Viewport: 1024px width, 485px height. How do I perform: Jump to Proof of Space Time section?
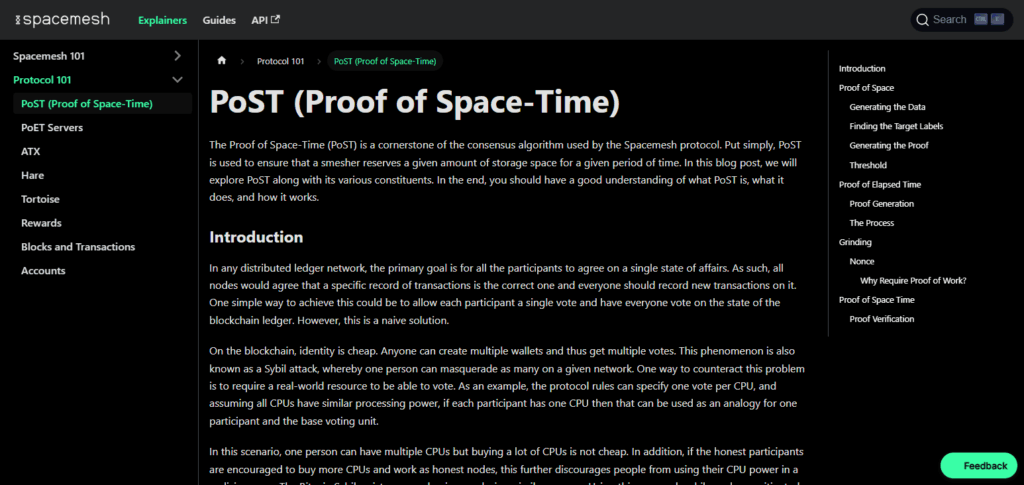876,300
